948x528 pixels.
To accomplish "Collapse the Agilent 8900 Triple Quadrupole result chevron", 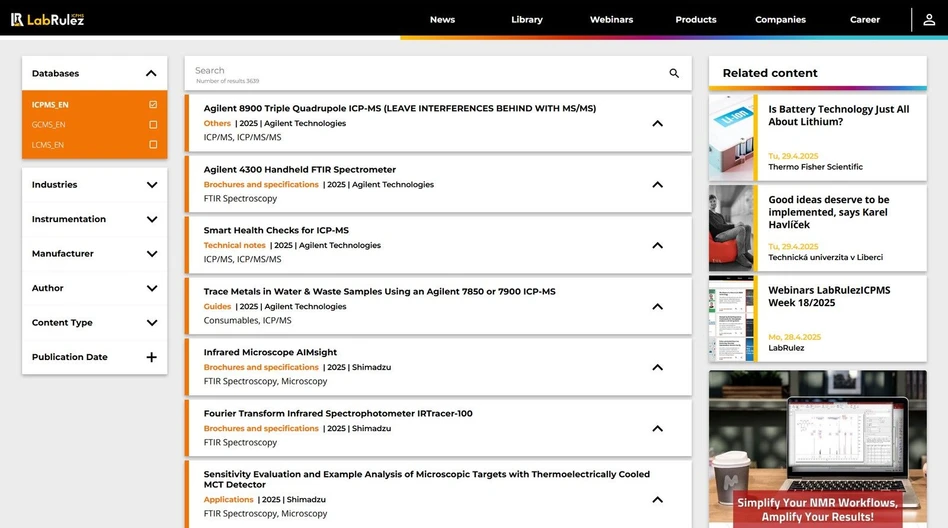I will [x=657, y=124].
